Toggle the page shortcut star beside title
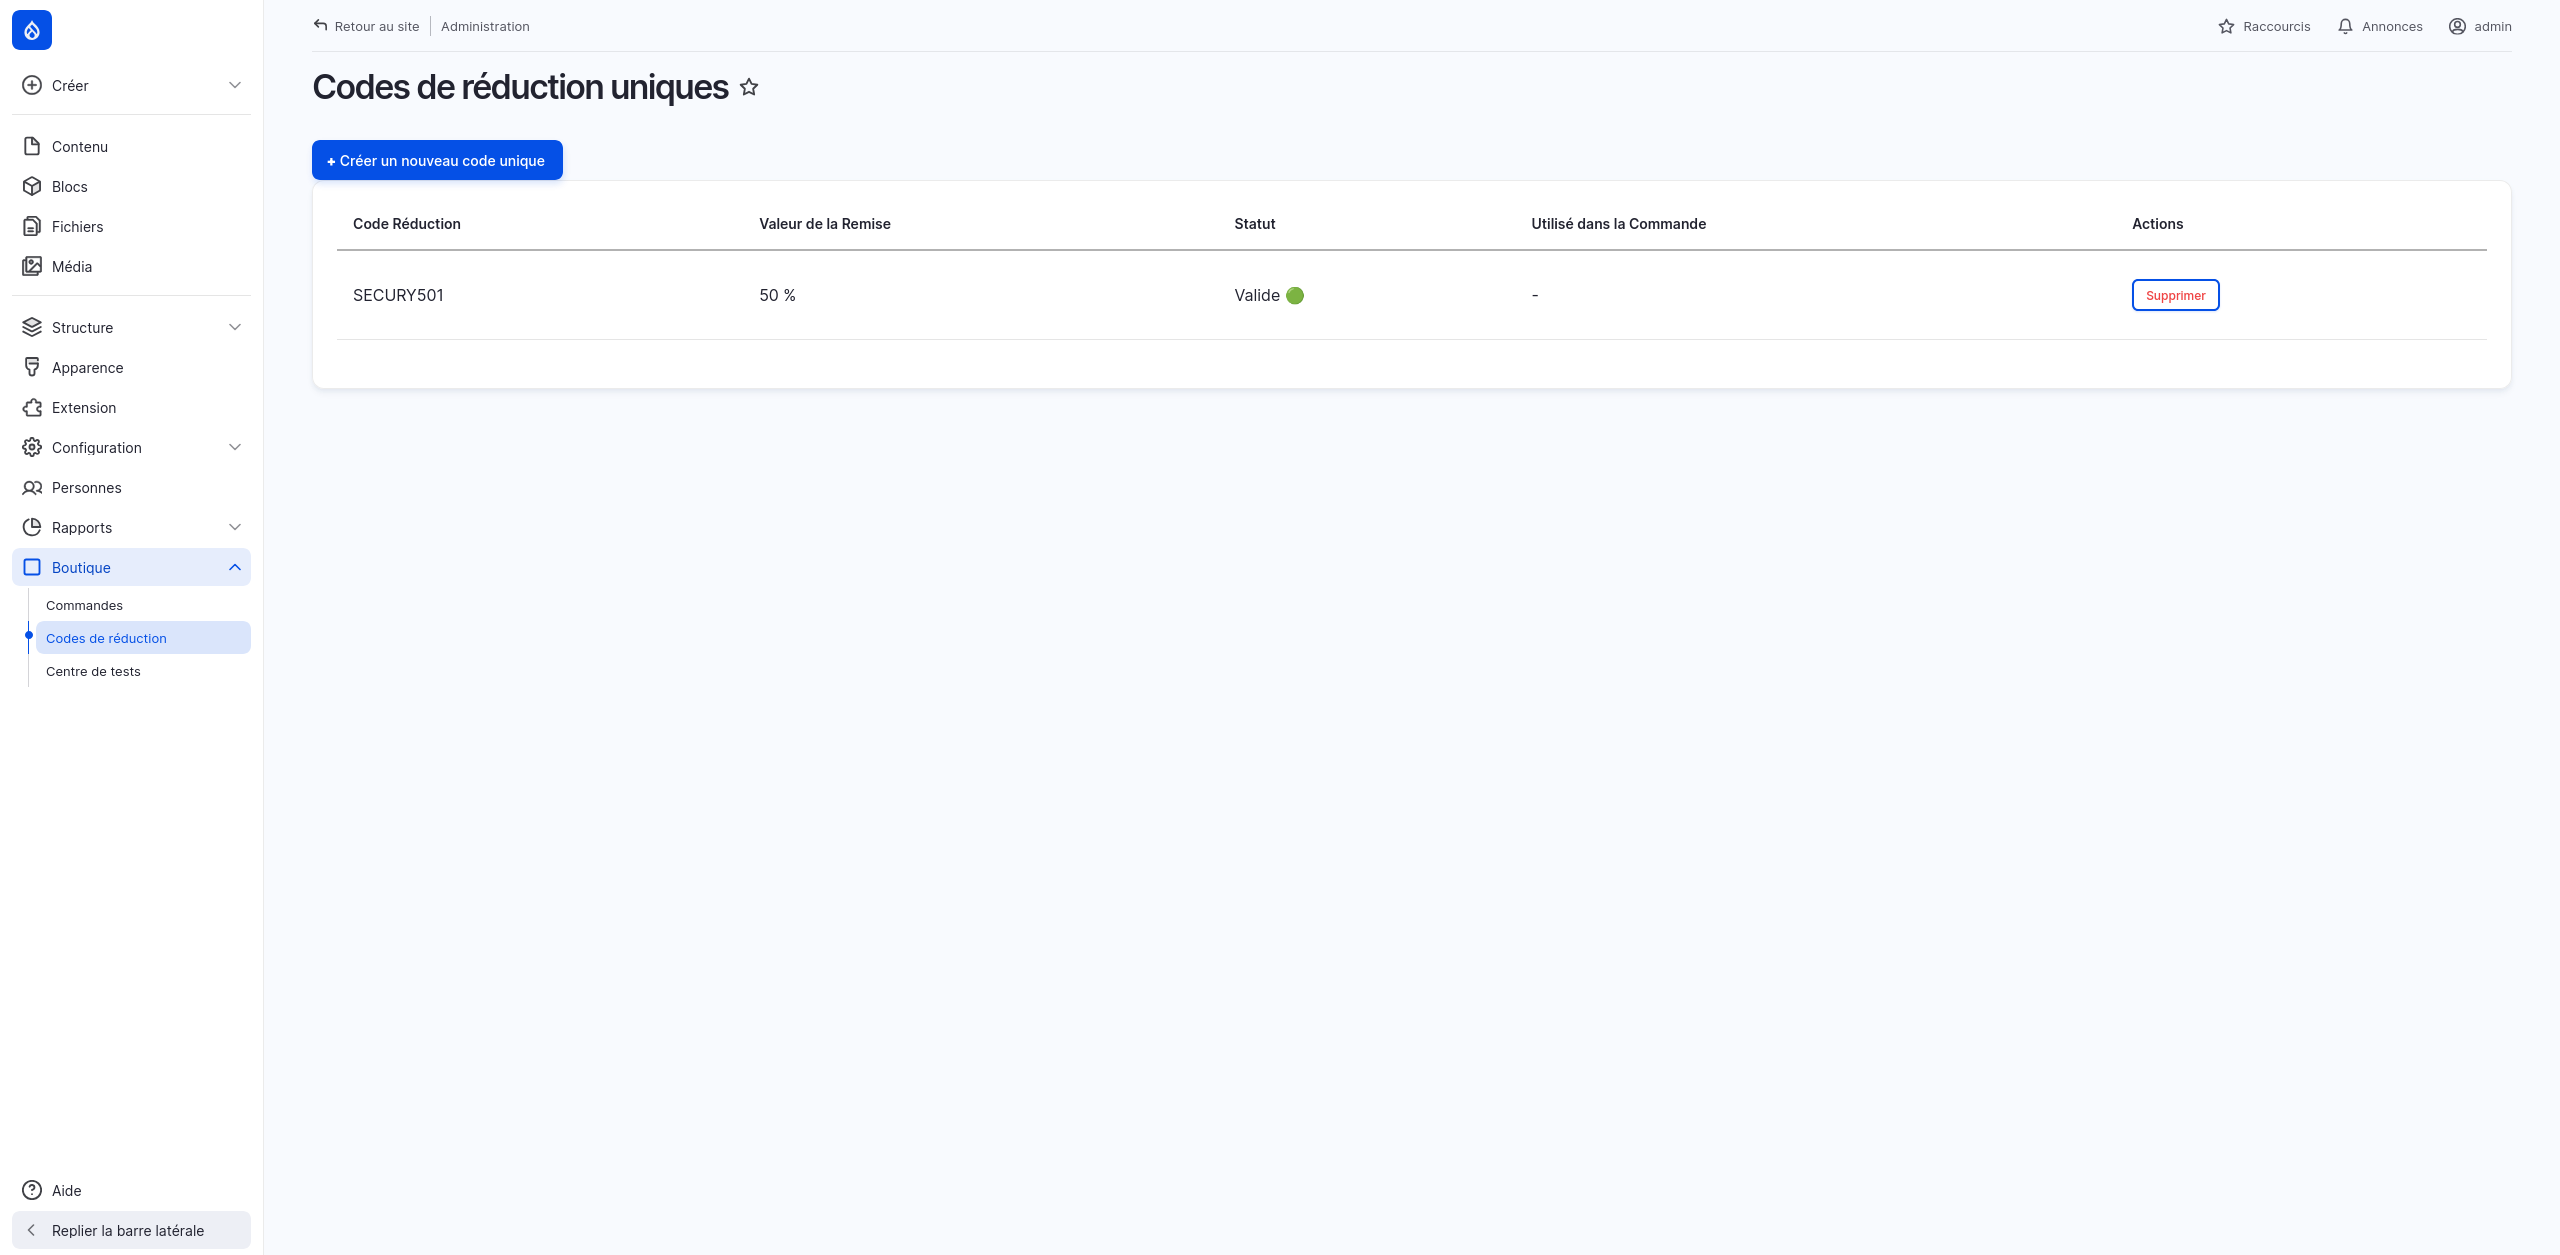Screen dimensions: 2560x1255 tap(749, 87)
